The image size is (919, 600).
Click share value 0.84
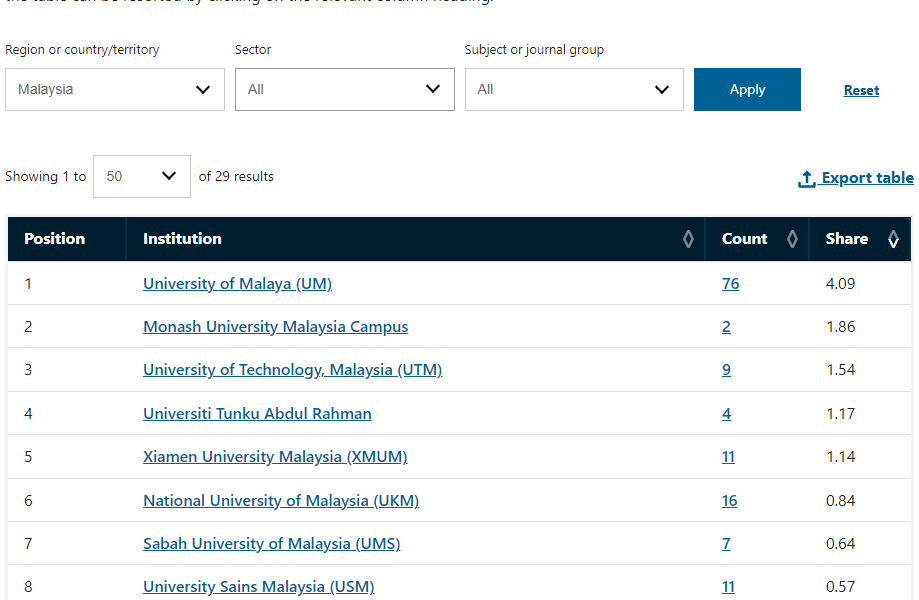(840, 500)
